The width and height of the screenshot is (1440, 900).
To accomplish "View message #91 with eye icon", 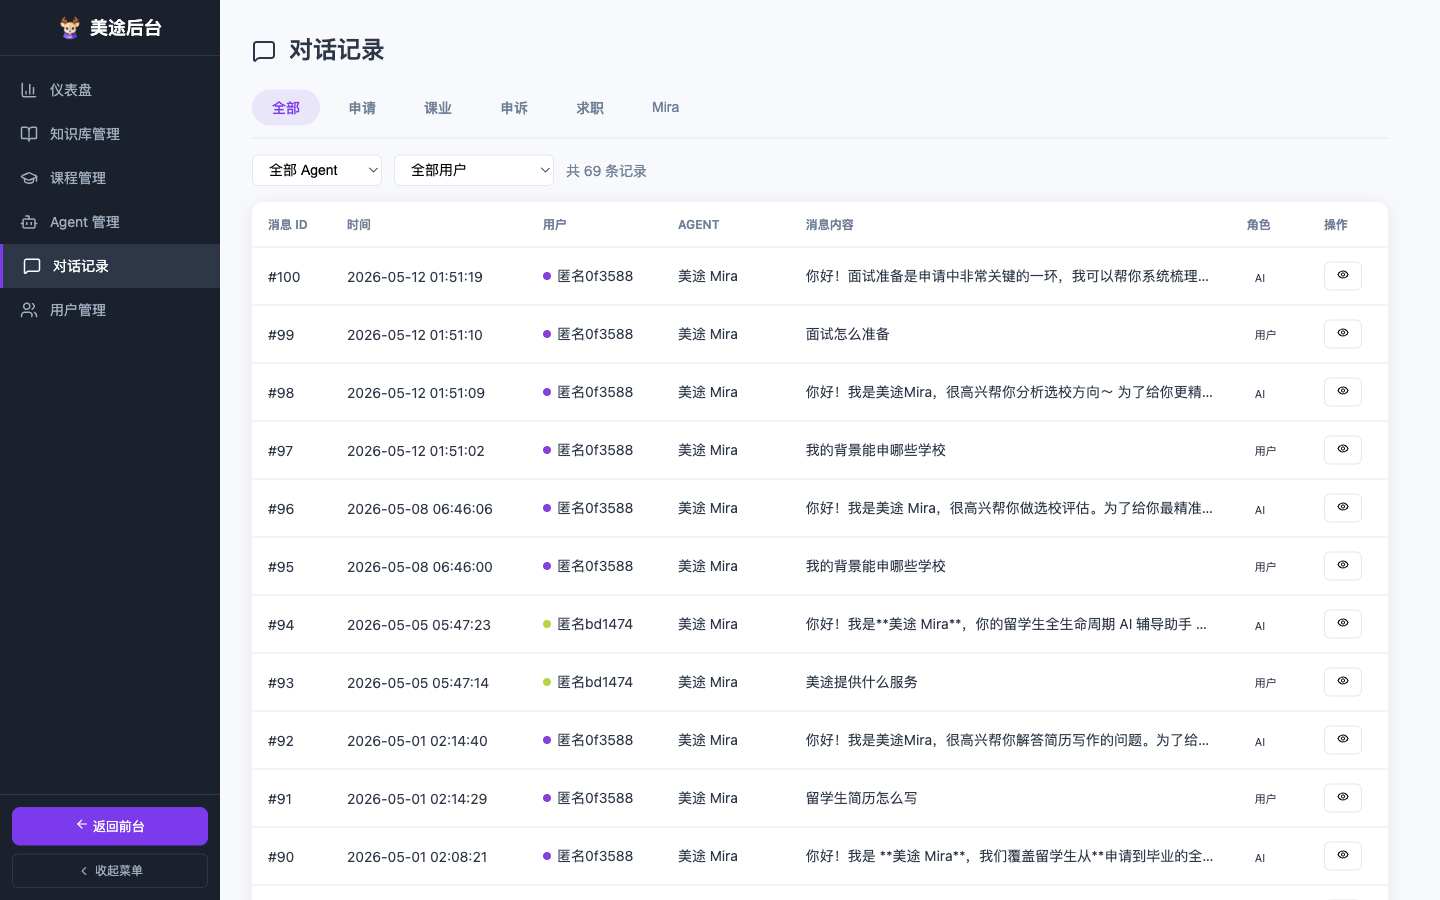I will tap(1343, 798).
